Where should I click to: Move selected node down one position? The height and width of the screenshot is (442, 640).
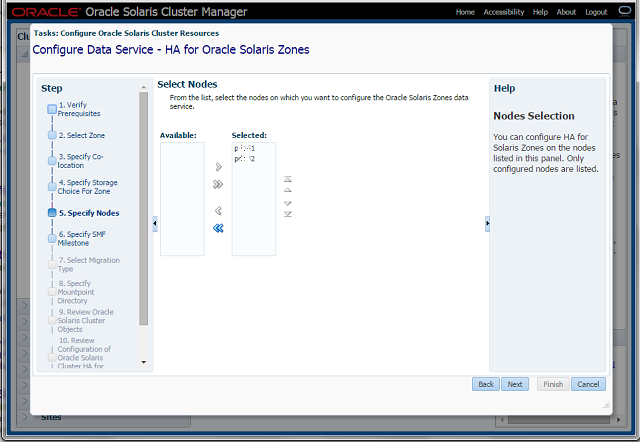click(288, 203)
